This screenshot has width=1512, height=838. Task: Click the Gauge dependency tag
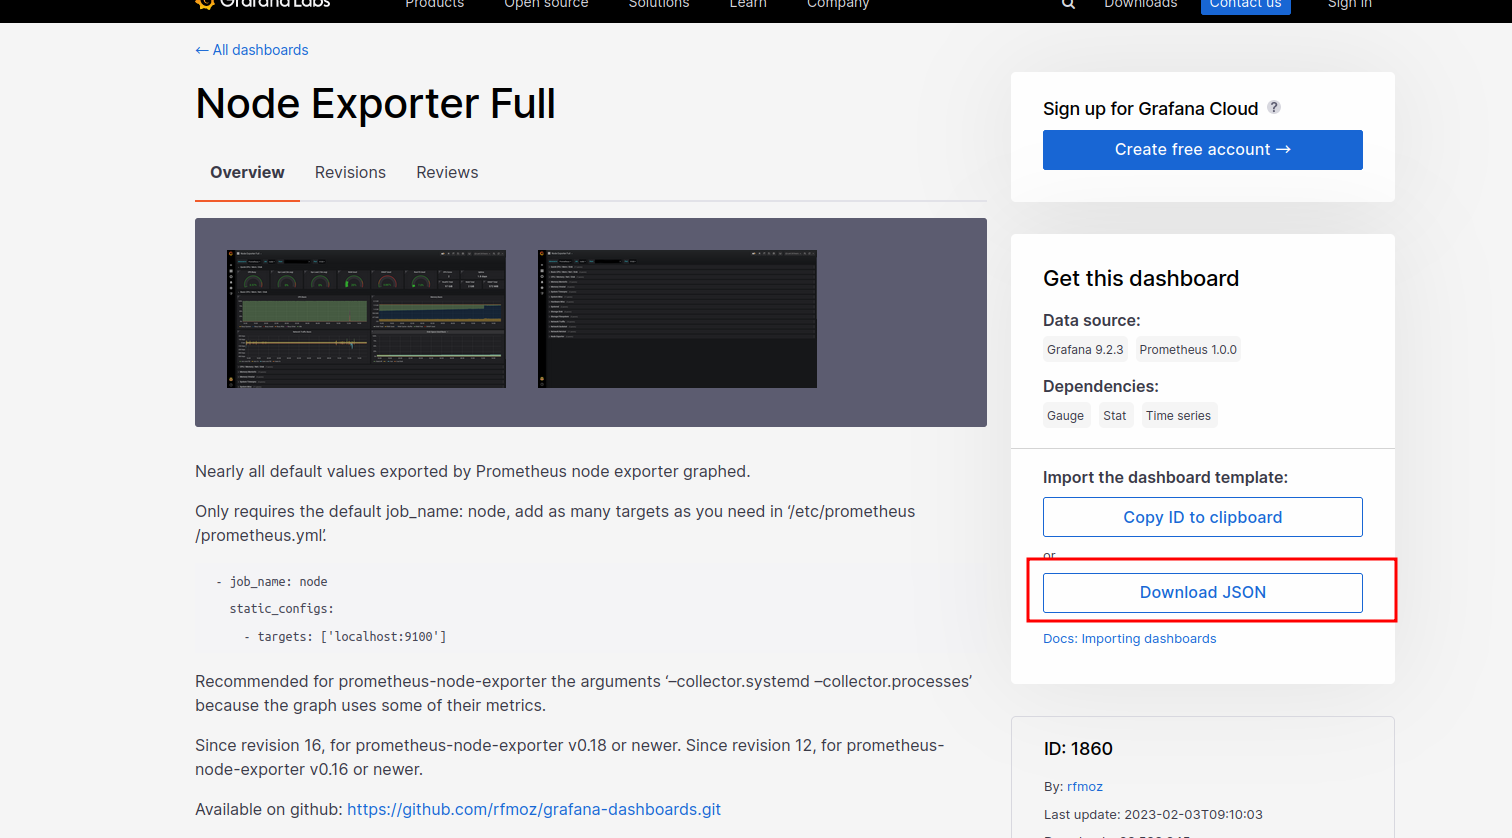1065,416
